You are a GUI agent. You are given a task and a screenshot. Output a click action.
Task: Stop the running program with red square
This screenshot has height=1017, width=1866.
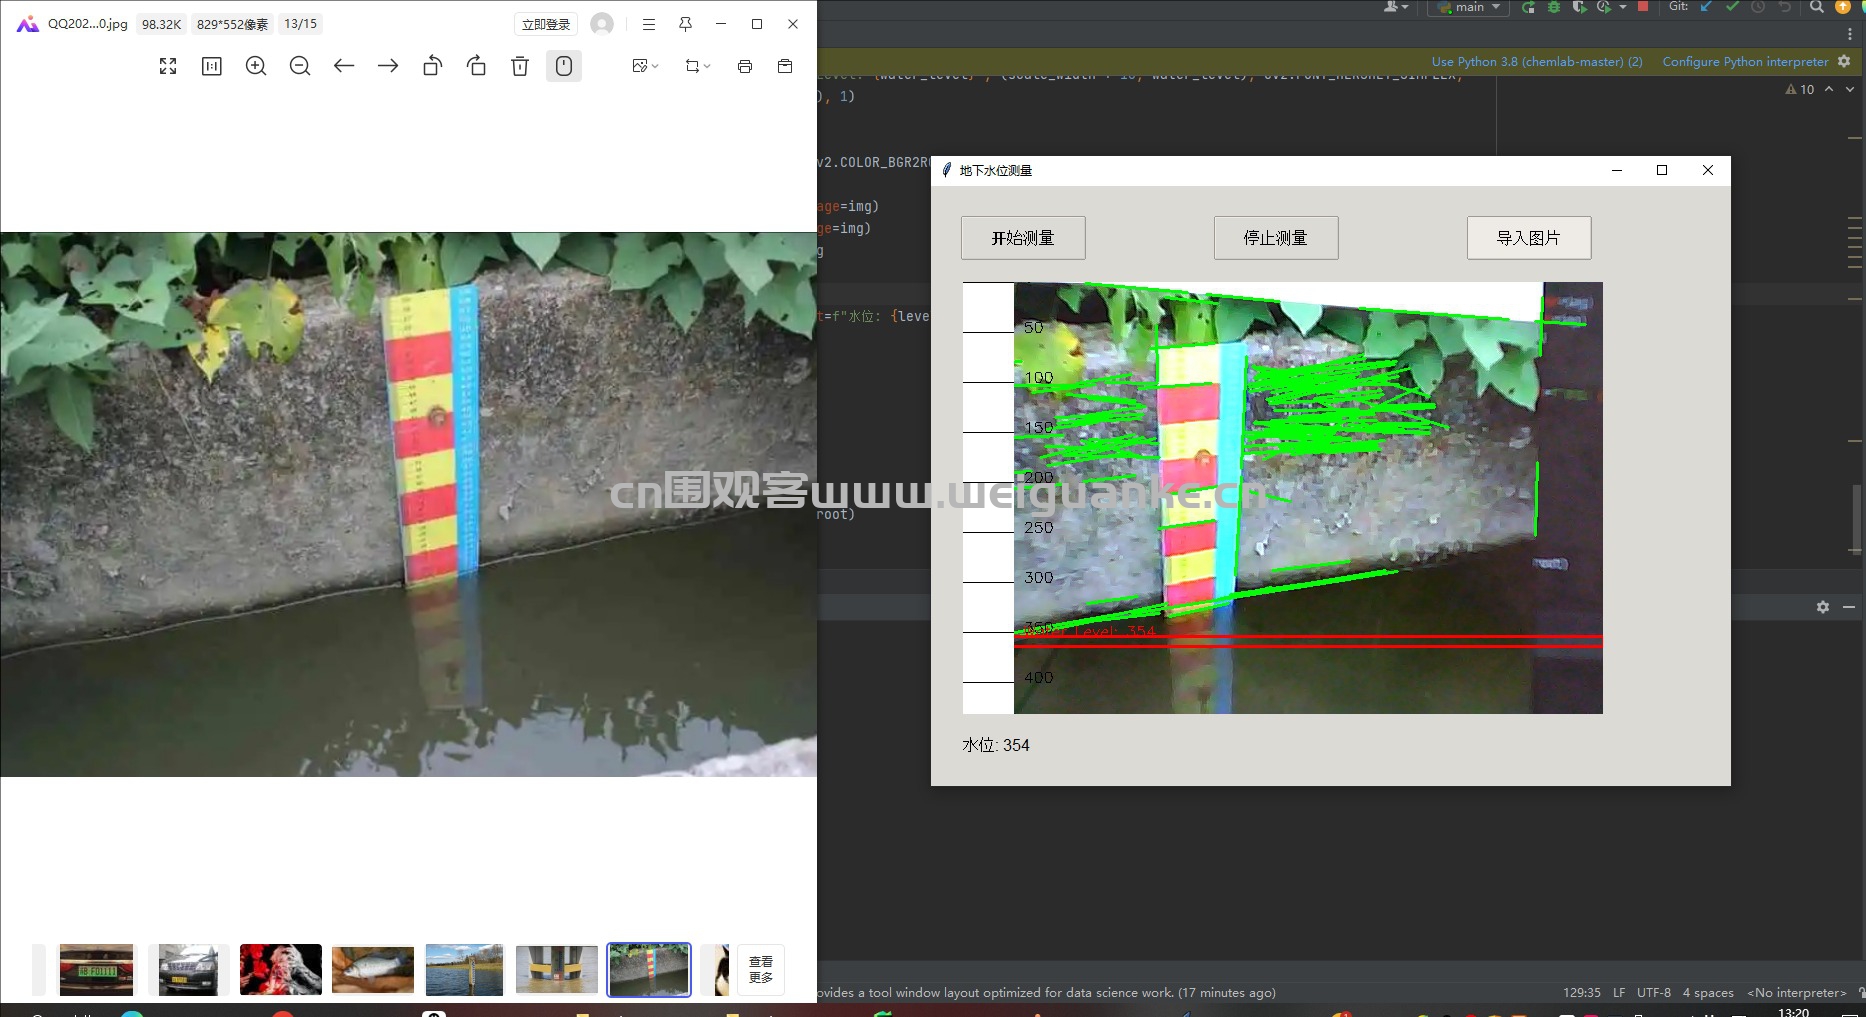click(x=1642, y=6)
